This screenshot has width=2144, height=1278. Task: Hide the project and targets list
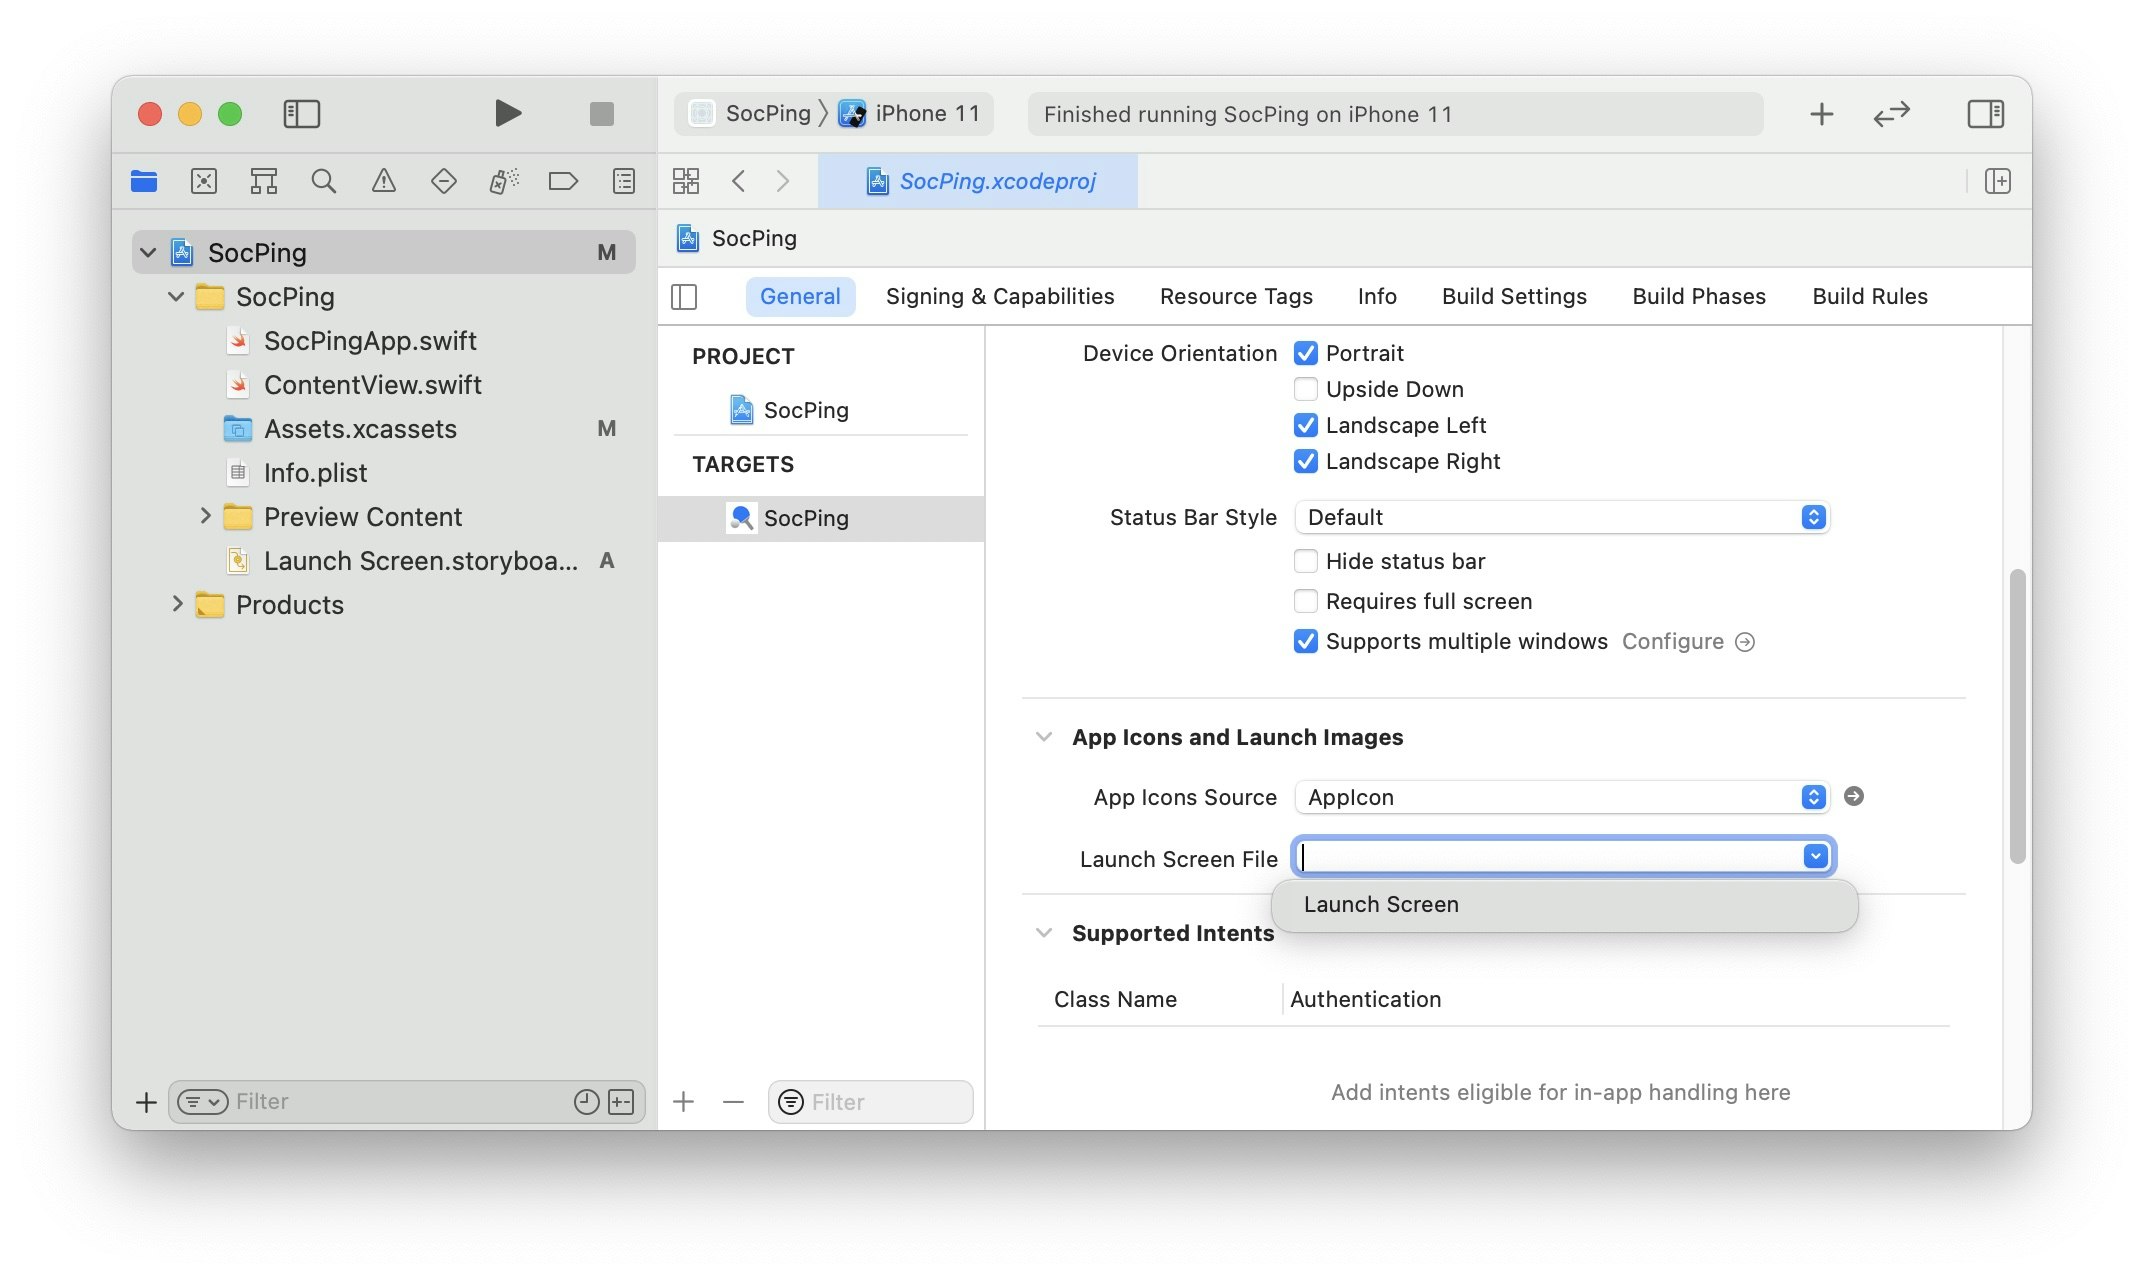click(x=684, y=297)
